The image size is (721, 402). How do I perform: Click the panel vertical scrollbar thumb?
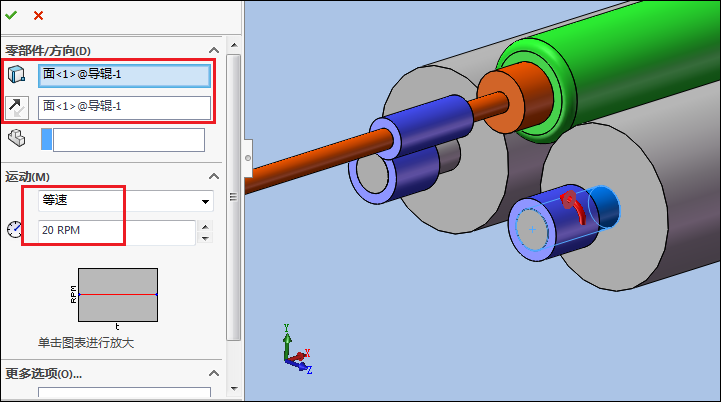click(234, 197)
